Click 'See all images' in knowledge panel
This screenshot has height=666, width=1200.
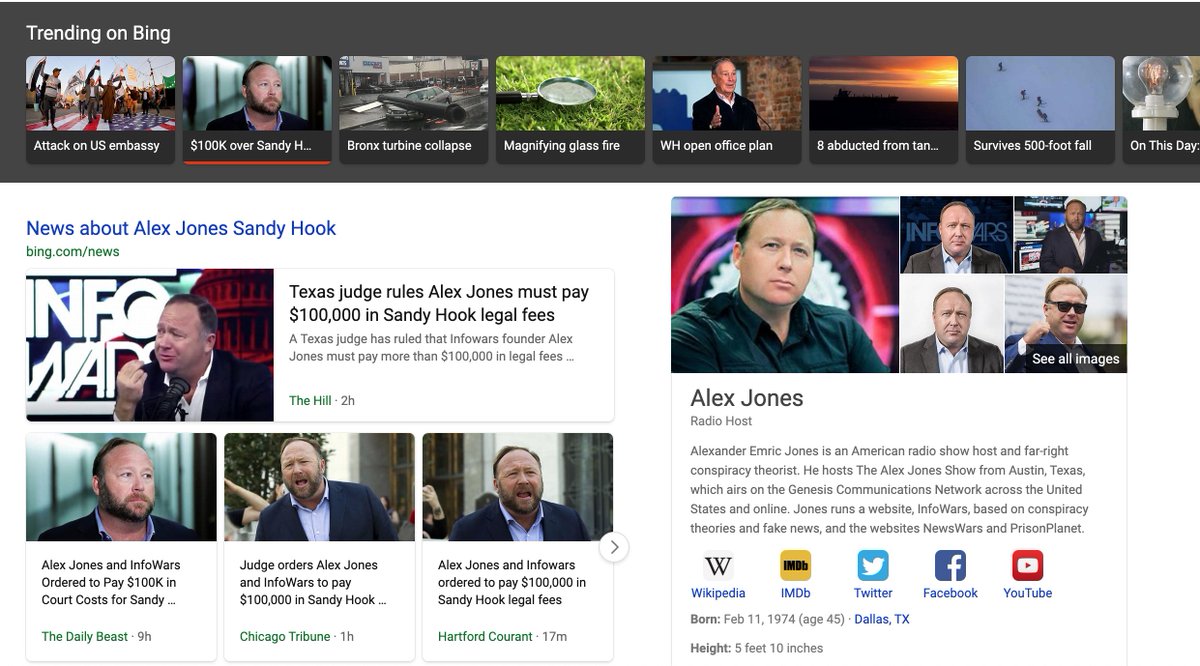pyautogui.click(x=1075, y=359)
